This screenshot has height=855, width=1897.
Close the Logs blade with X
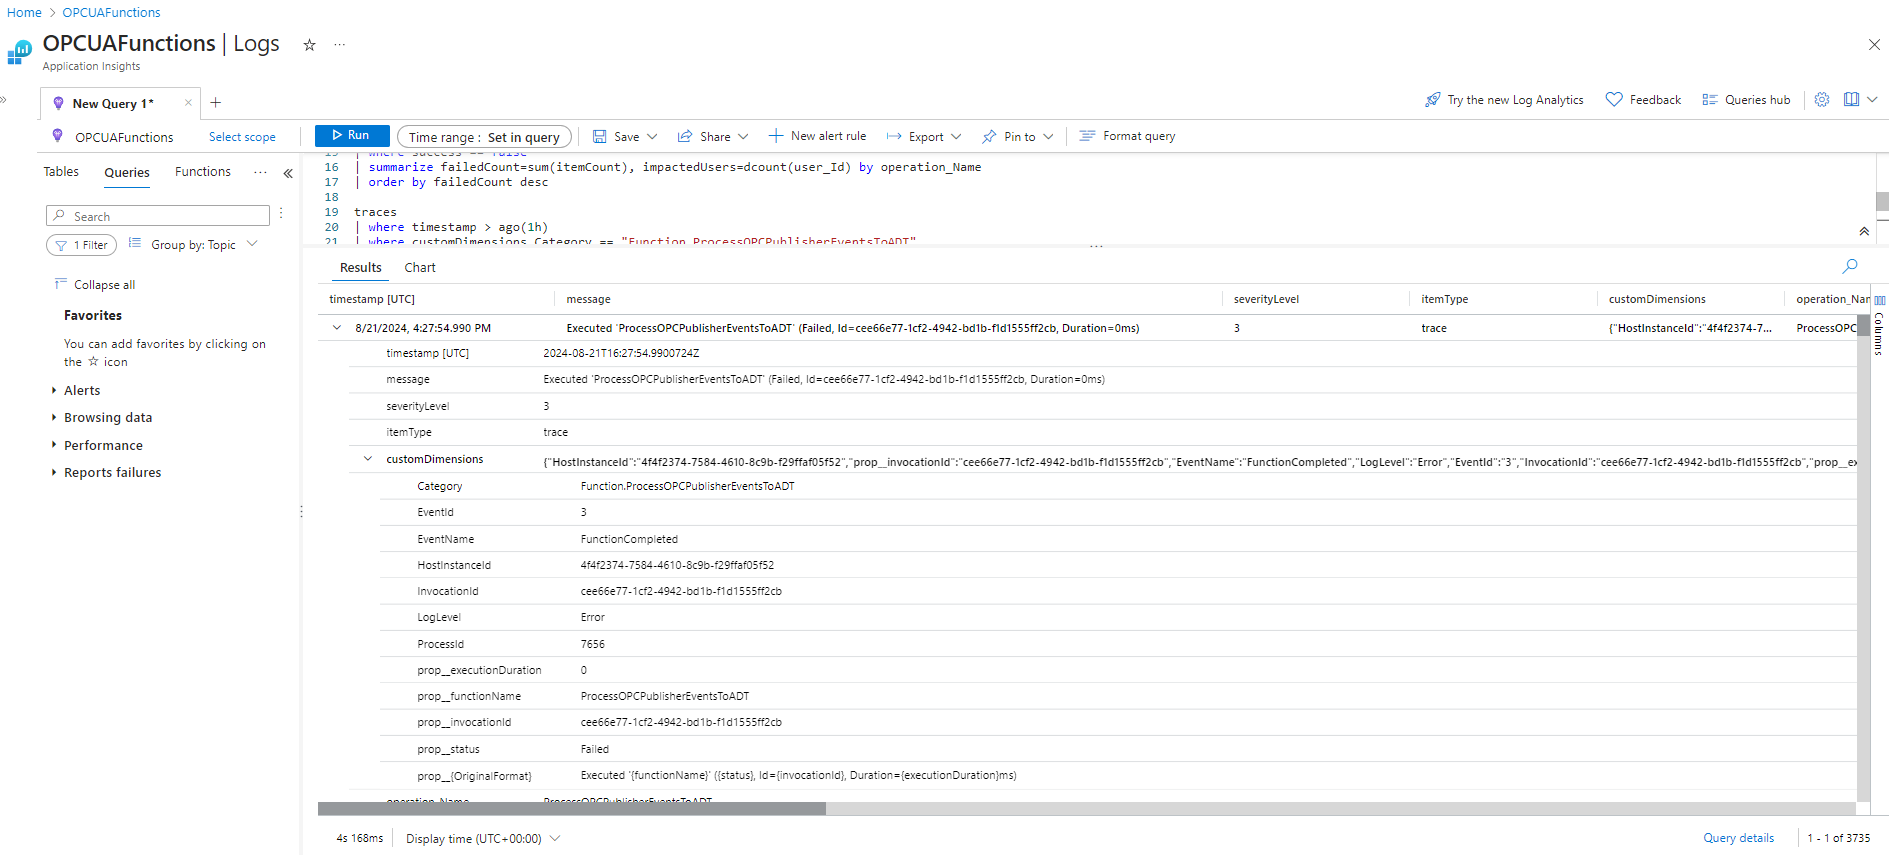[1874, 45]
